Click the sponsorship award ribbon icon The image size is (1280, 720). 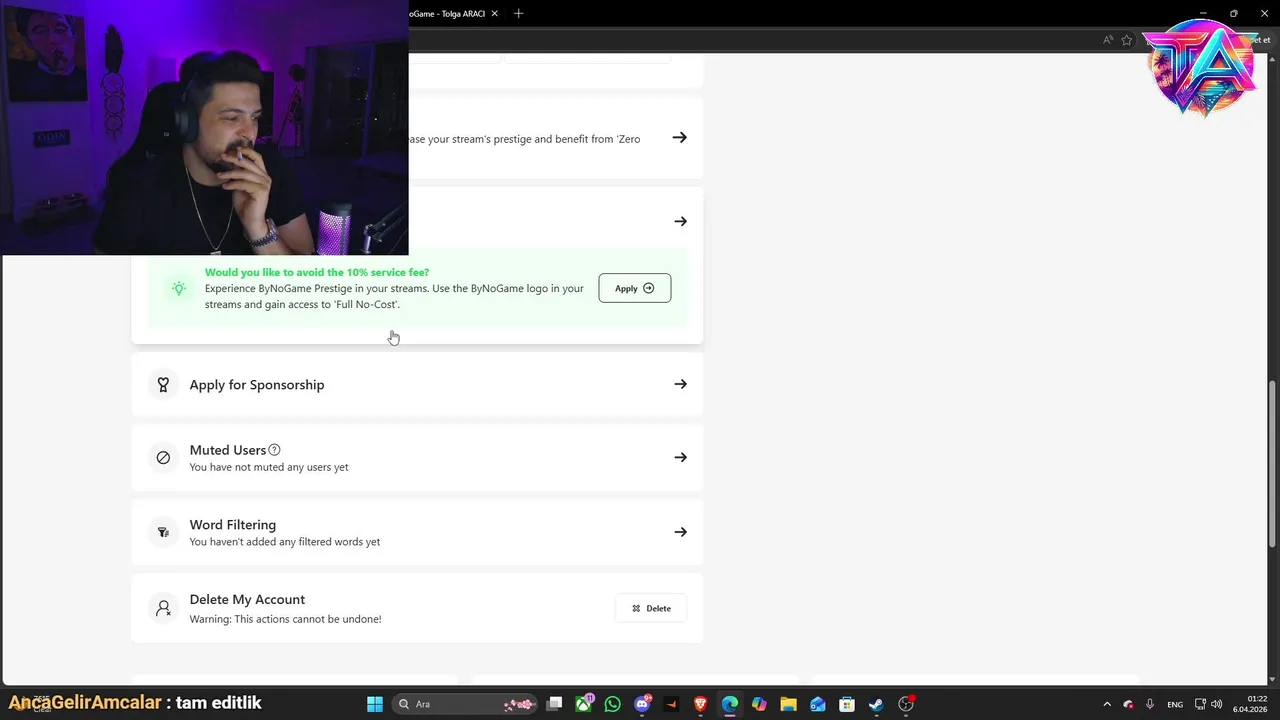163,384
